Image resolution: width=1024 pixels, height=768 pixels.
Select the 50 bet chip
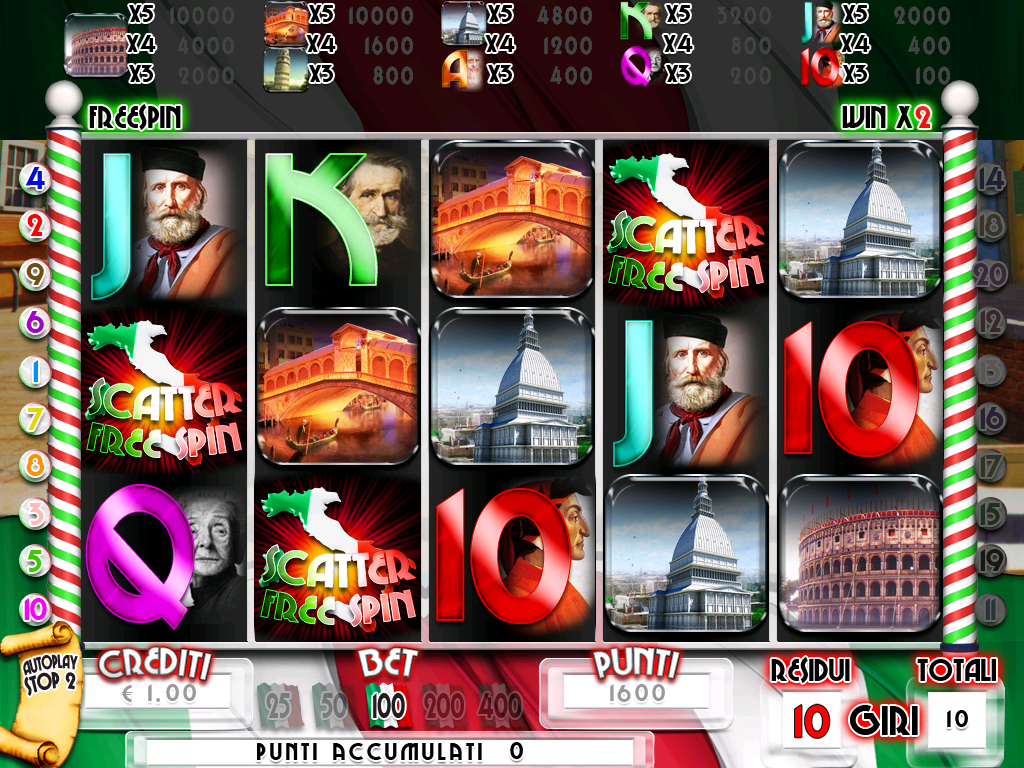[333, 705]
